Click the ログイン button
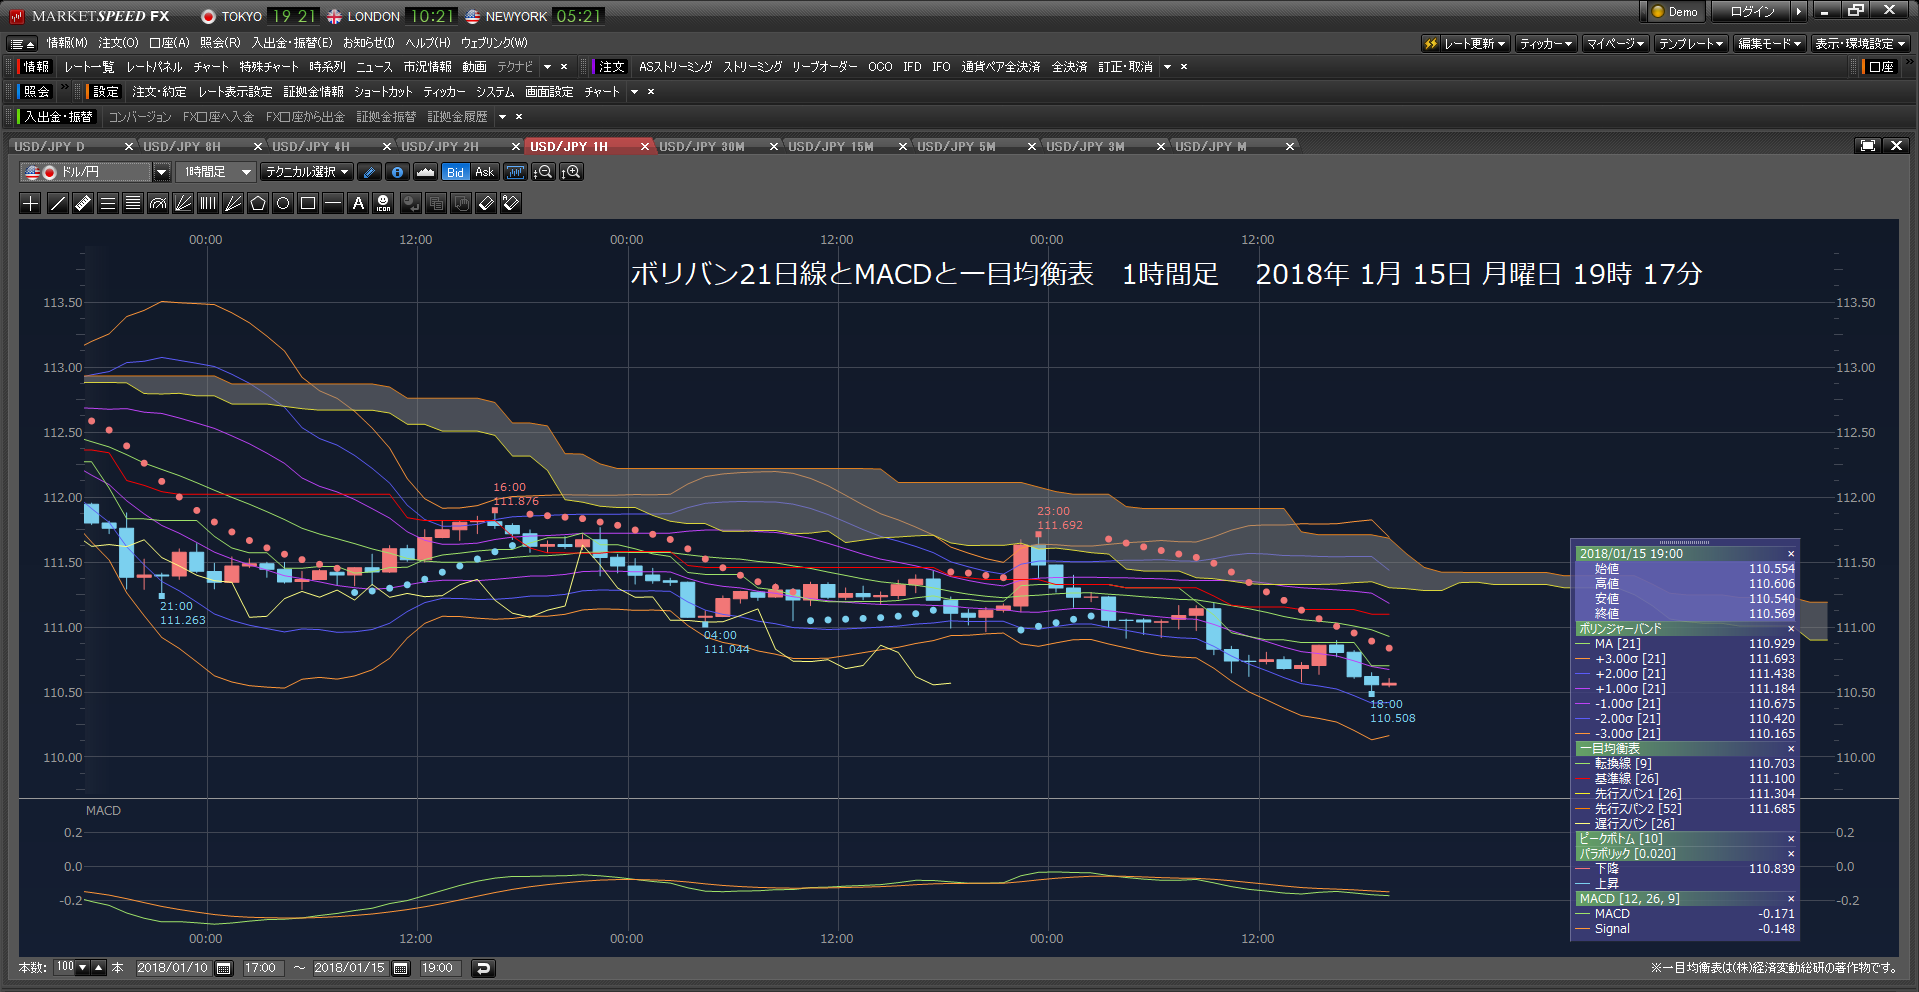Image resolution: width=1919 pixels, height=992 pixels. click(x=1752, y=12)
